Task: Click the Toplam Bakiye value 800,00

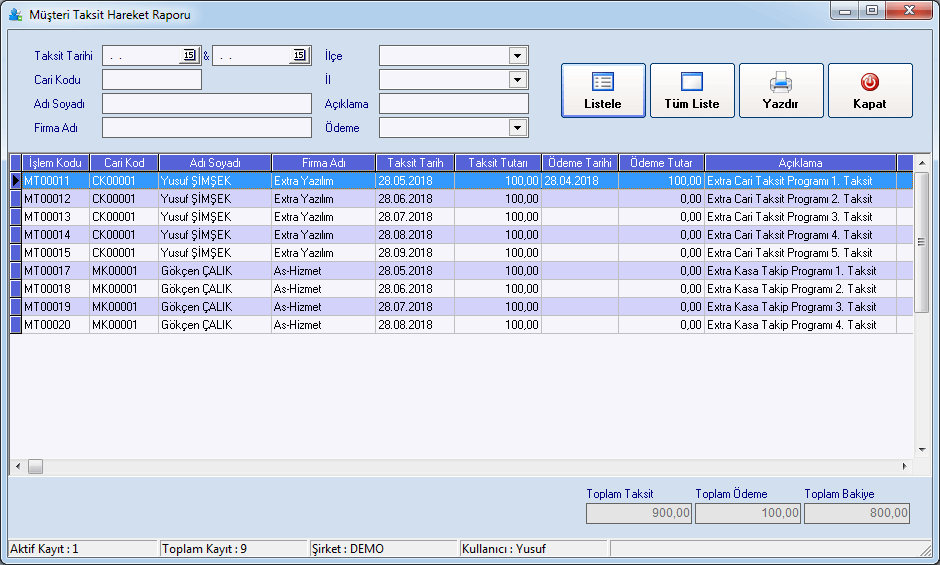Action: click(857, 513)
